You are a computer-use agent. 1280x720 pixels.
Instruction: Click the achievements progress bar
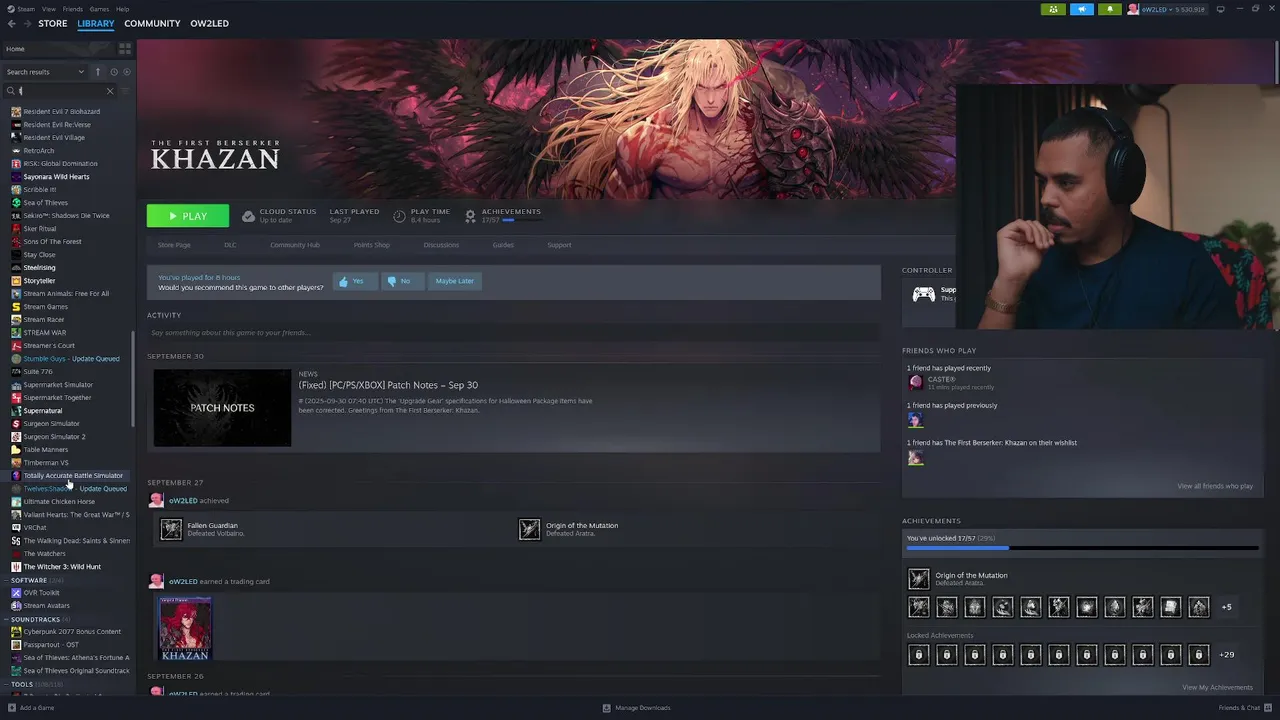click(1082, 548)
